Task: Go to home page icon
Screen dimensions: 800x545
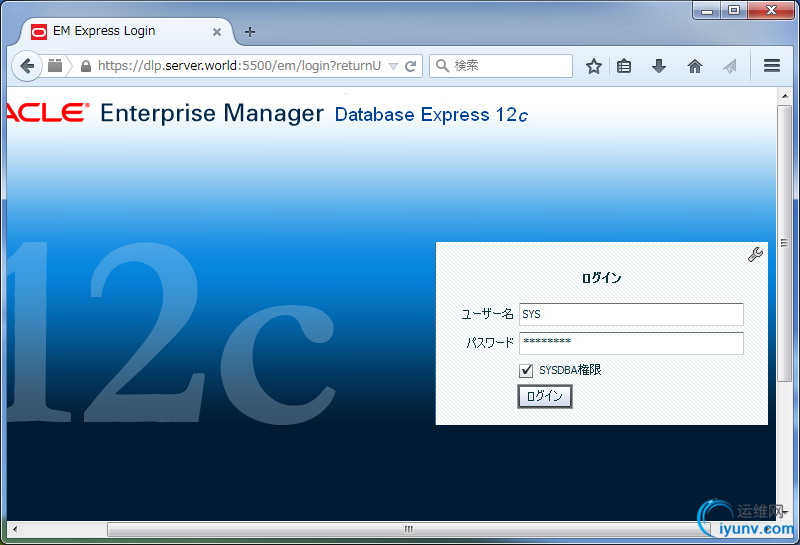Action: click(x=695, y=66)
